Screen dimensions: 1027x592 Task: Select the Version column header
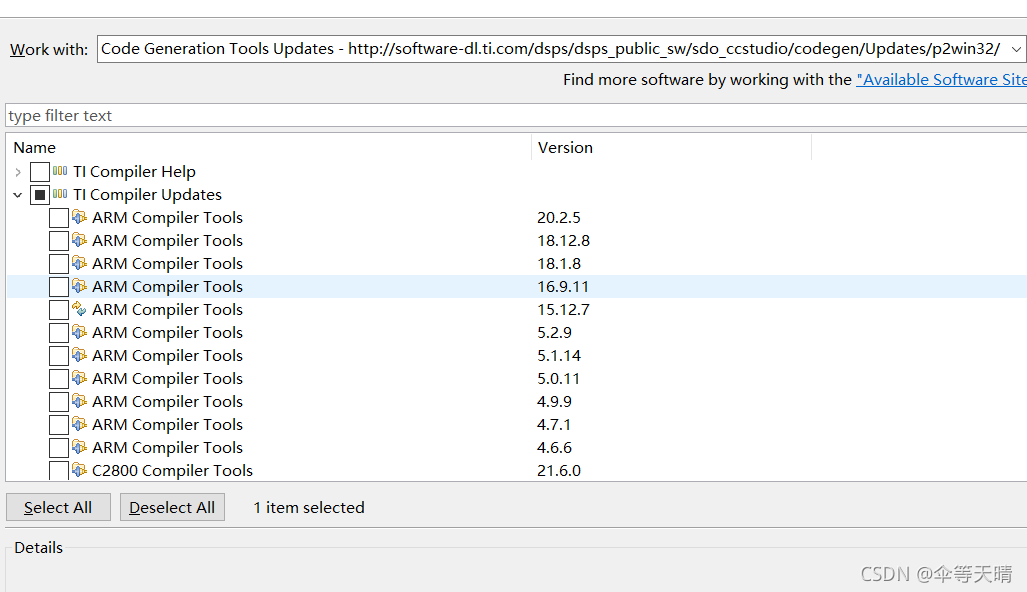coord(565,147)
